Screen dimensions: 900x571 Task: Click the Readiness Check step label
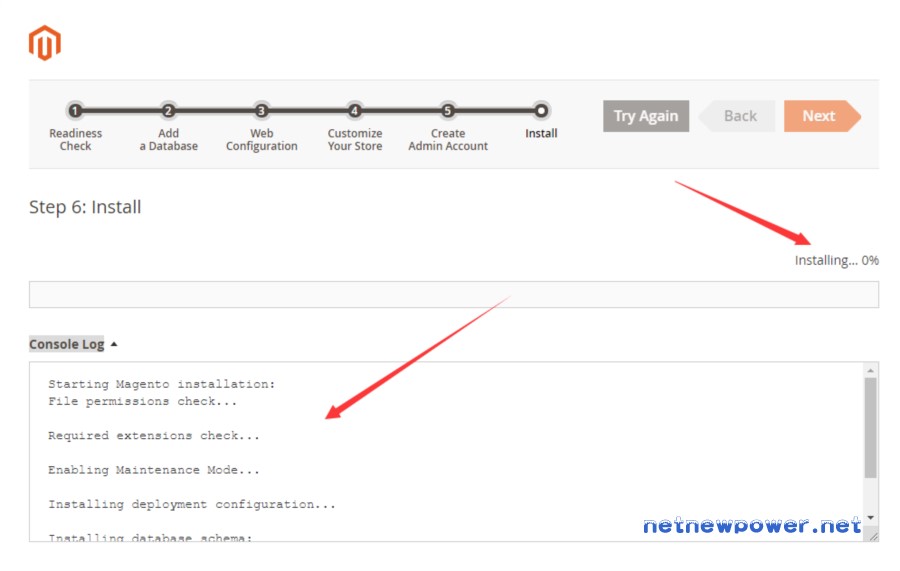(x=75, y=139)
